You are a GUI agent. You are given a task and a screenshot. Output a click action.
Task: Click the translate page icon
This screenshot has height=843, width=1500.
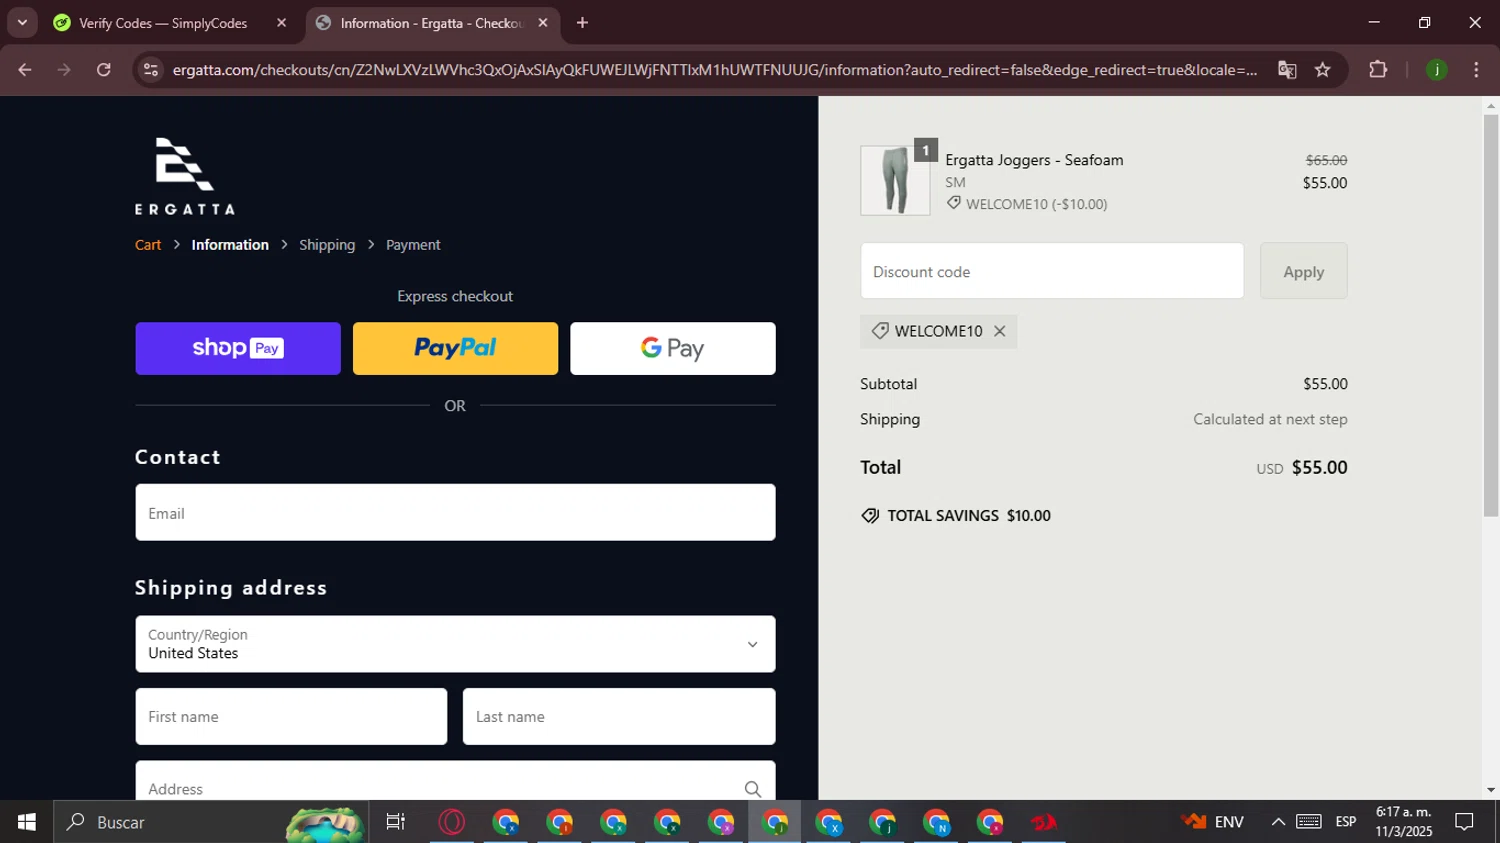pyautogui.click(x=1287, y=70)
